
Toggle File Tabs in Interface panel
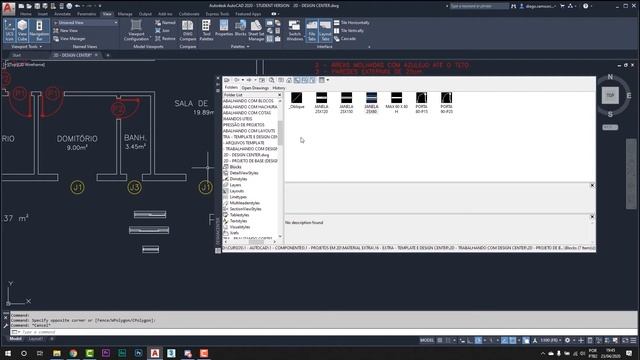coord(312,30)
